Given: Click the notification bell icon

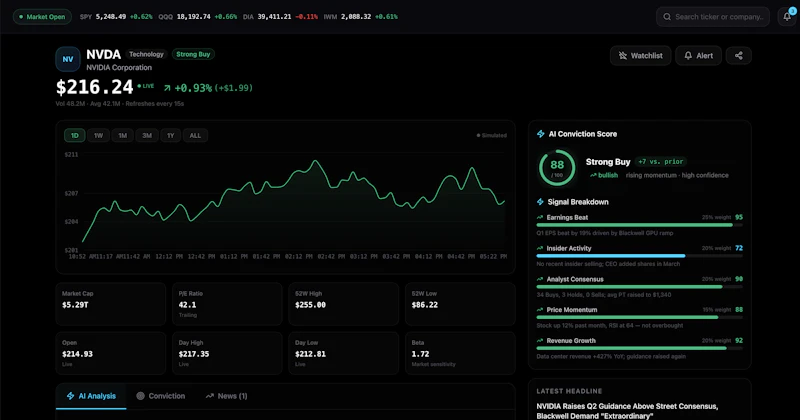Looking at the screenshot, I should (787, 16).
